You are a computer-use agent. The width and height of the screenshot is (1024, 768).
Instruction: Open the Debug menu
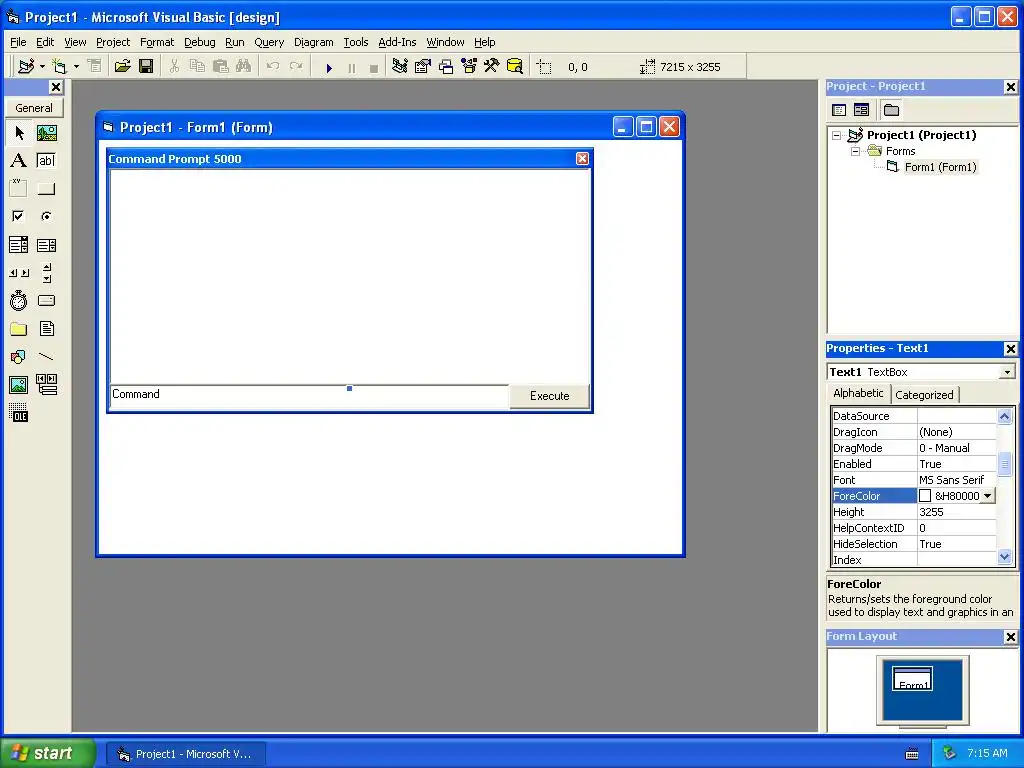coord(199,42)
